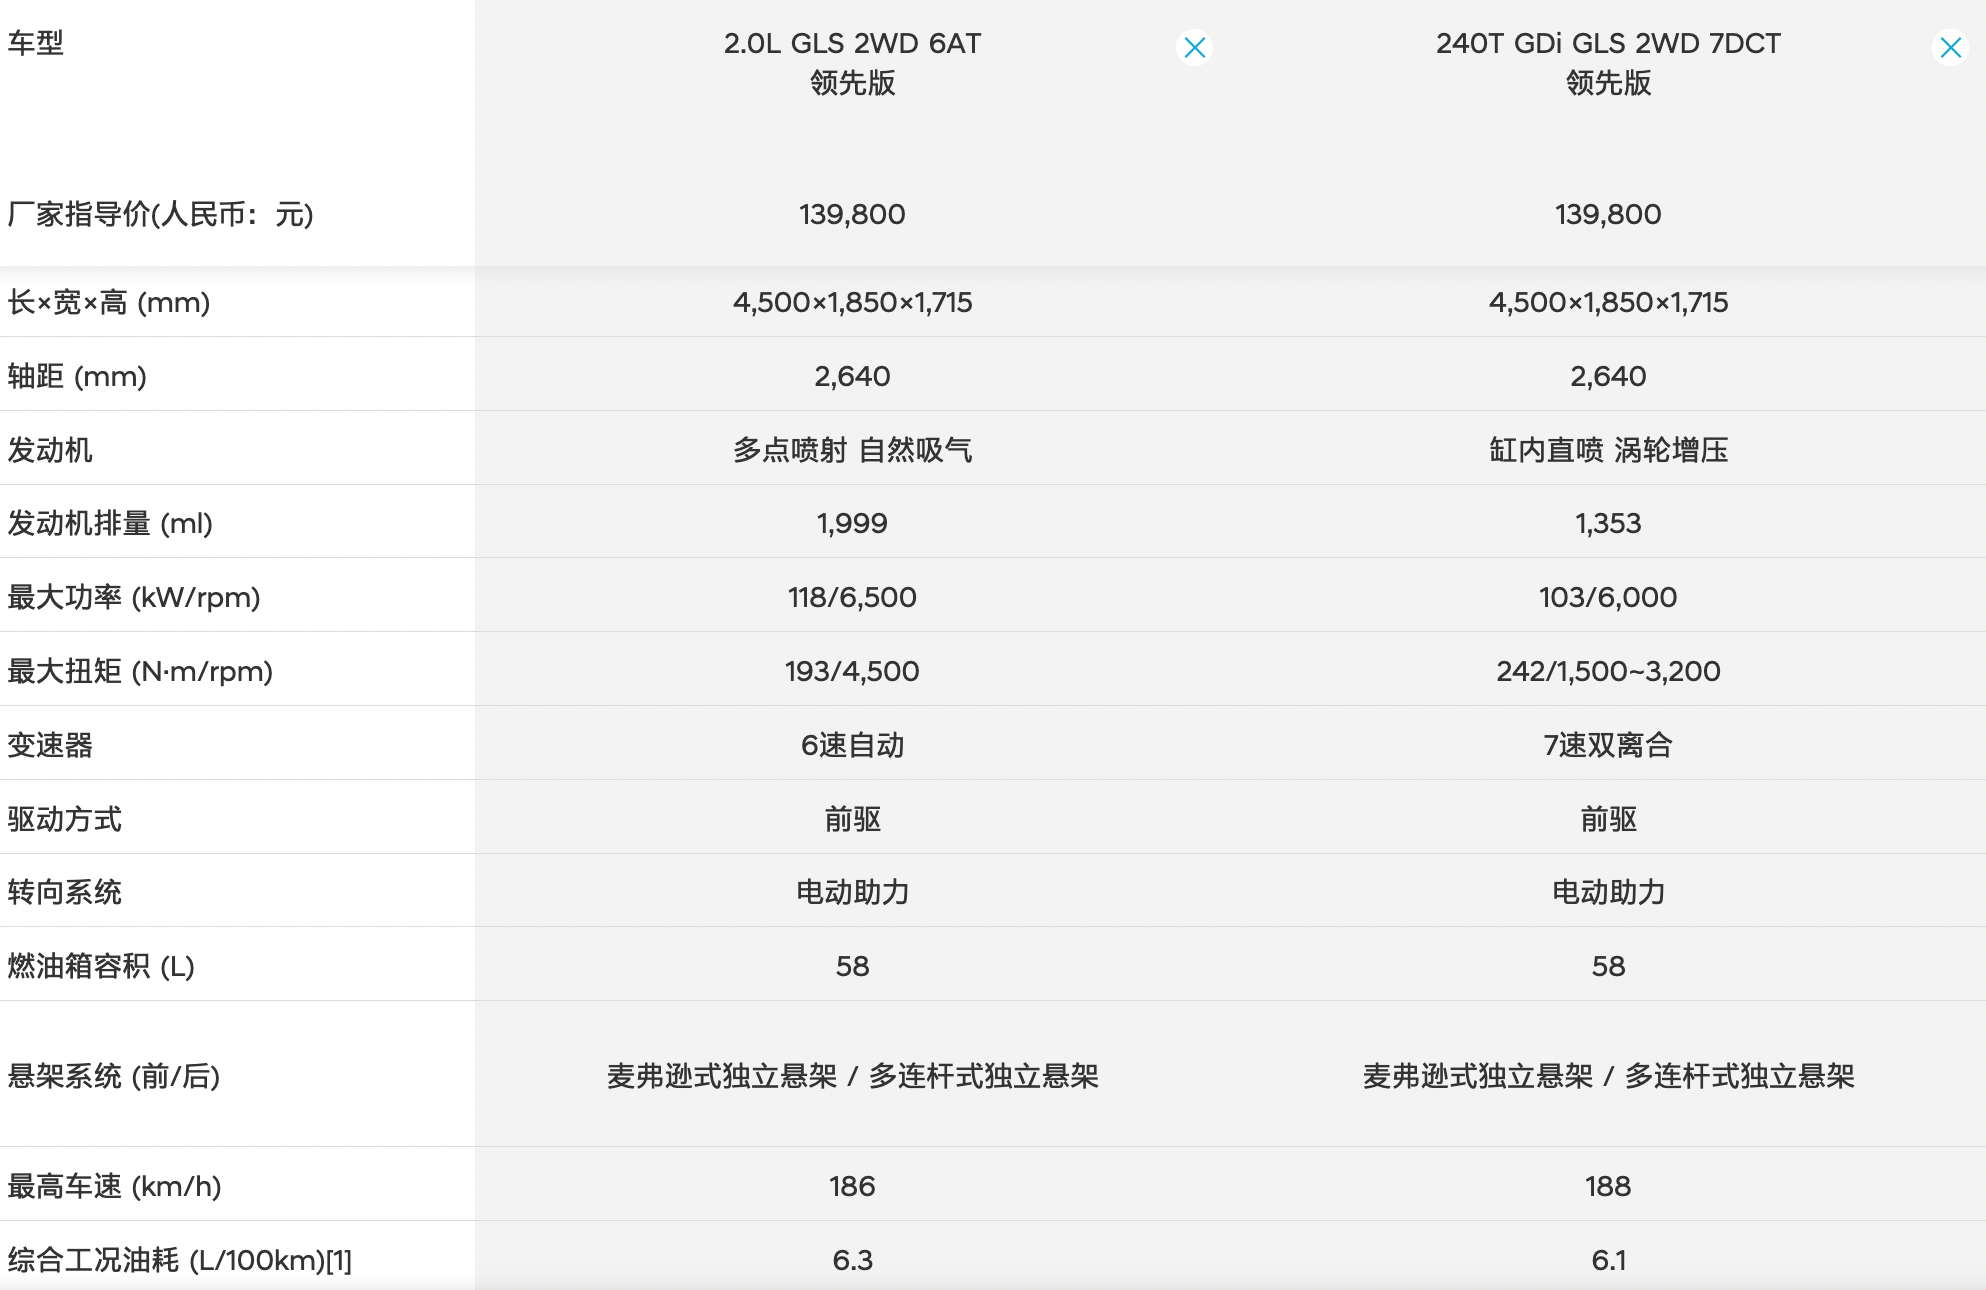Remove the 240T GDi GLS 2WD 7DCT column
The image size is (1986, 1290).
click(1950, 47)
